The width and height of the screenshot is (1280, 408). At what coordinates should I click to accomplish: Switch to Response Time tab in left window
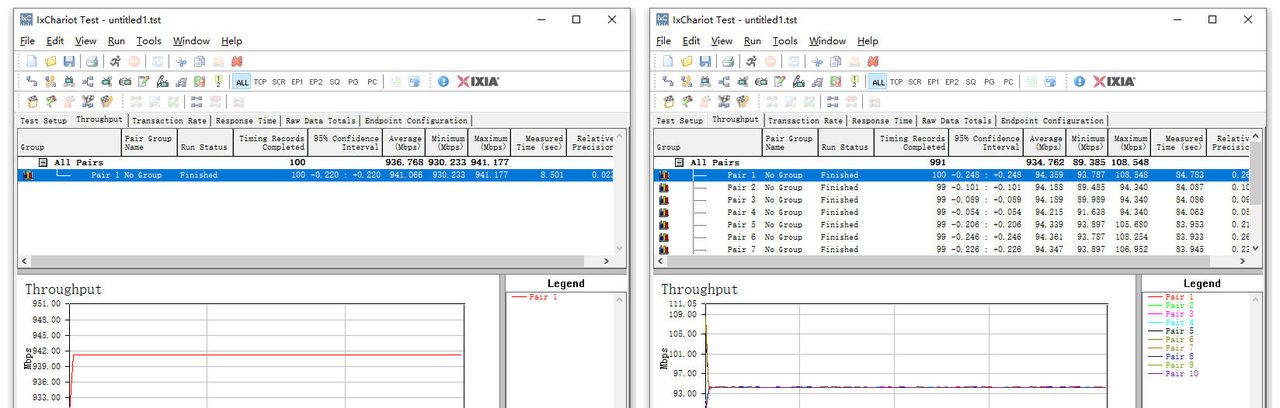click(246, 120)
